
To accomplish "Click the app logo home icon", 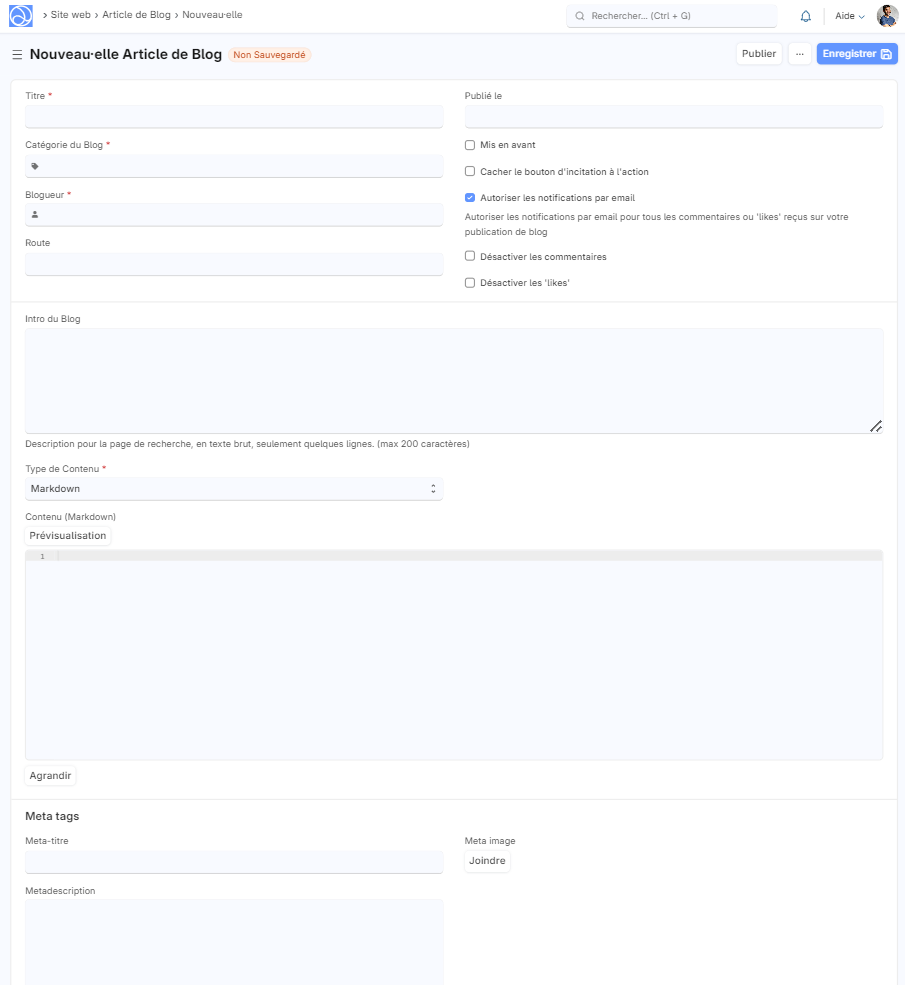I will (21, 16).
